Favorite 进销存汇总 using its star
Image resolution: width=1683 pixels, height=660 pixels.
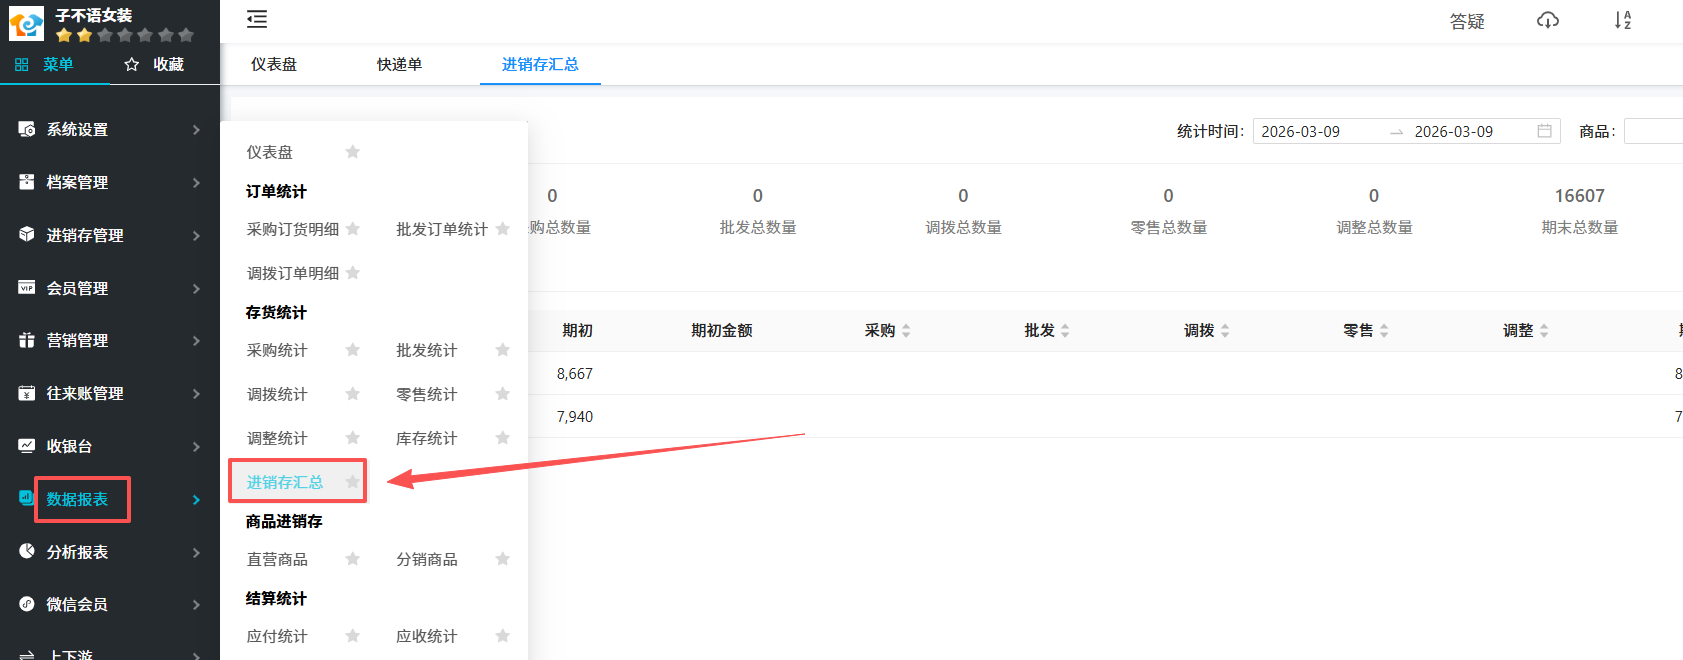tap(352, 482)
